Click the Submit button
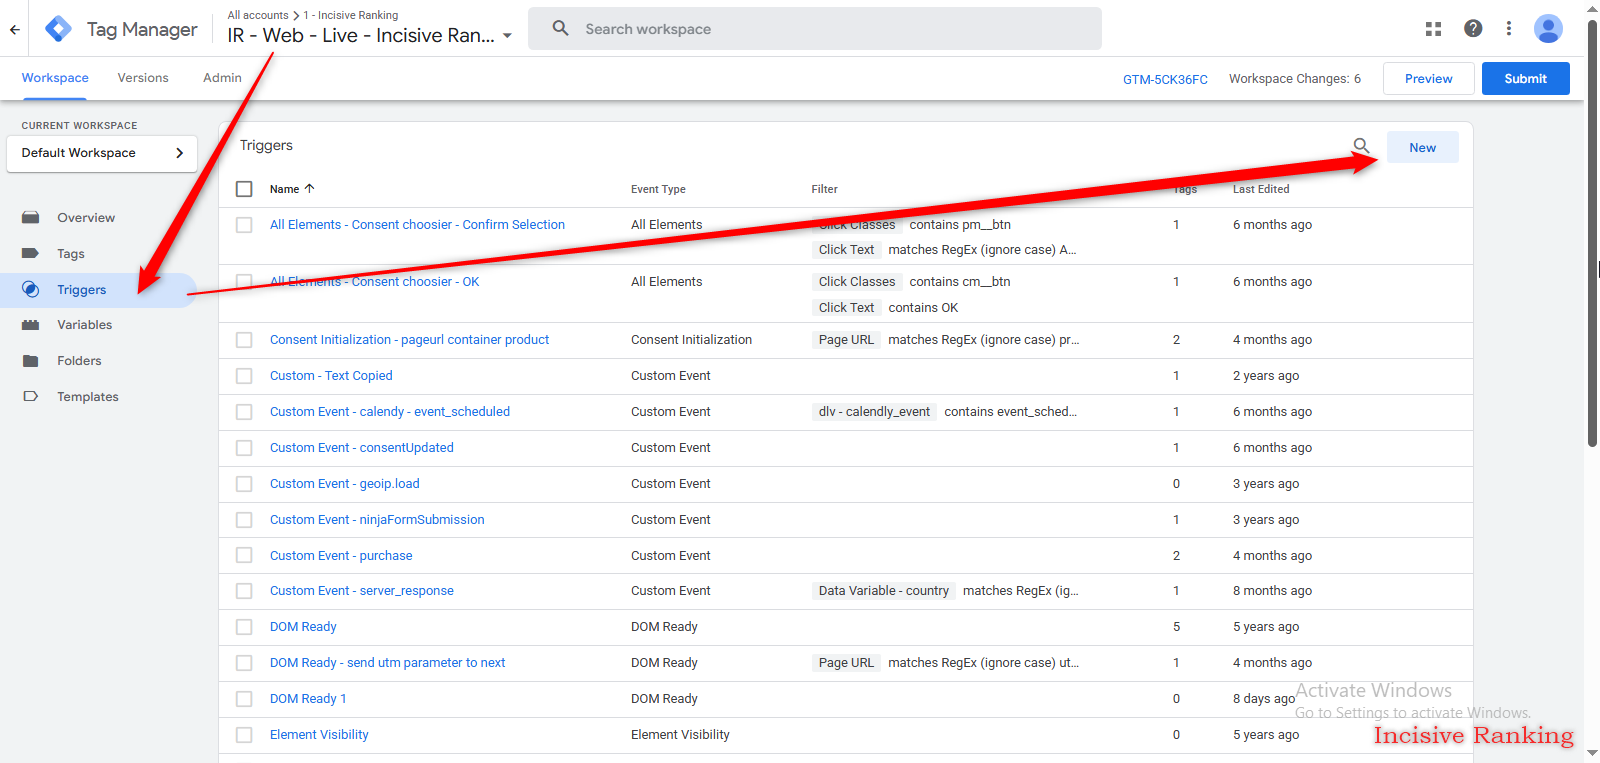 pyautogui.click(x=1525, y=79)
